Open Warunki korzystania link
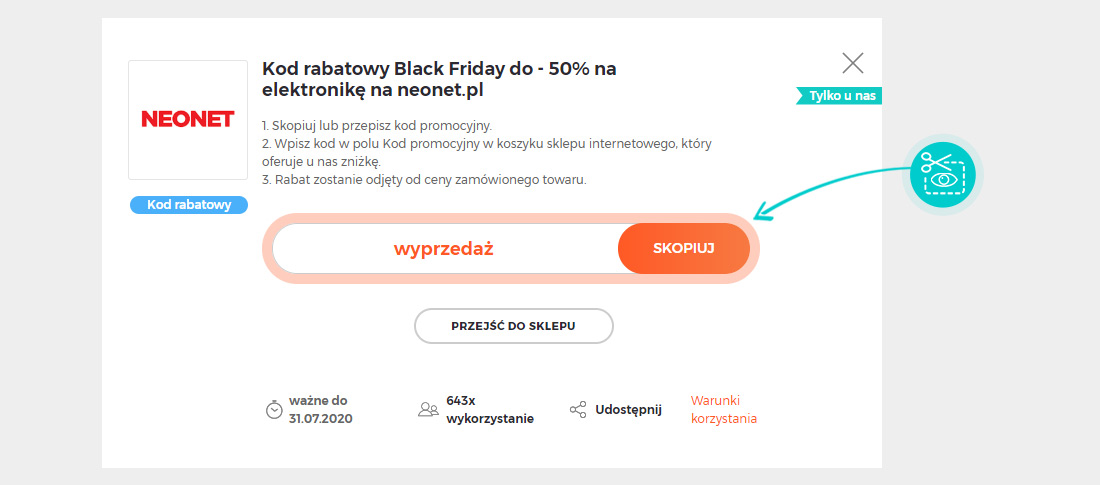This screenshot has width=1100, height=485. (724, 410)
